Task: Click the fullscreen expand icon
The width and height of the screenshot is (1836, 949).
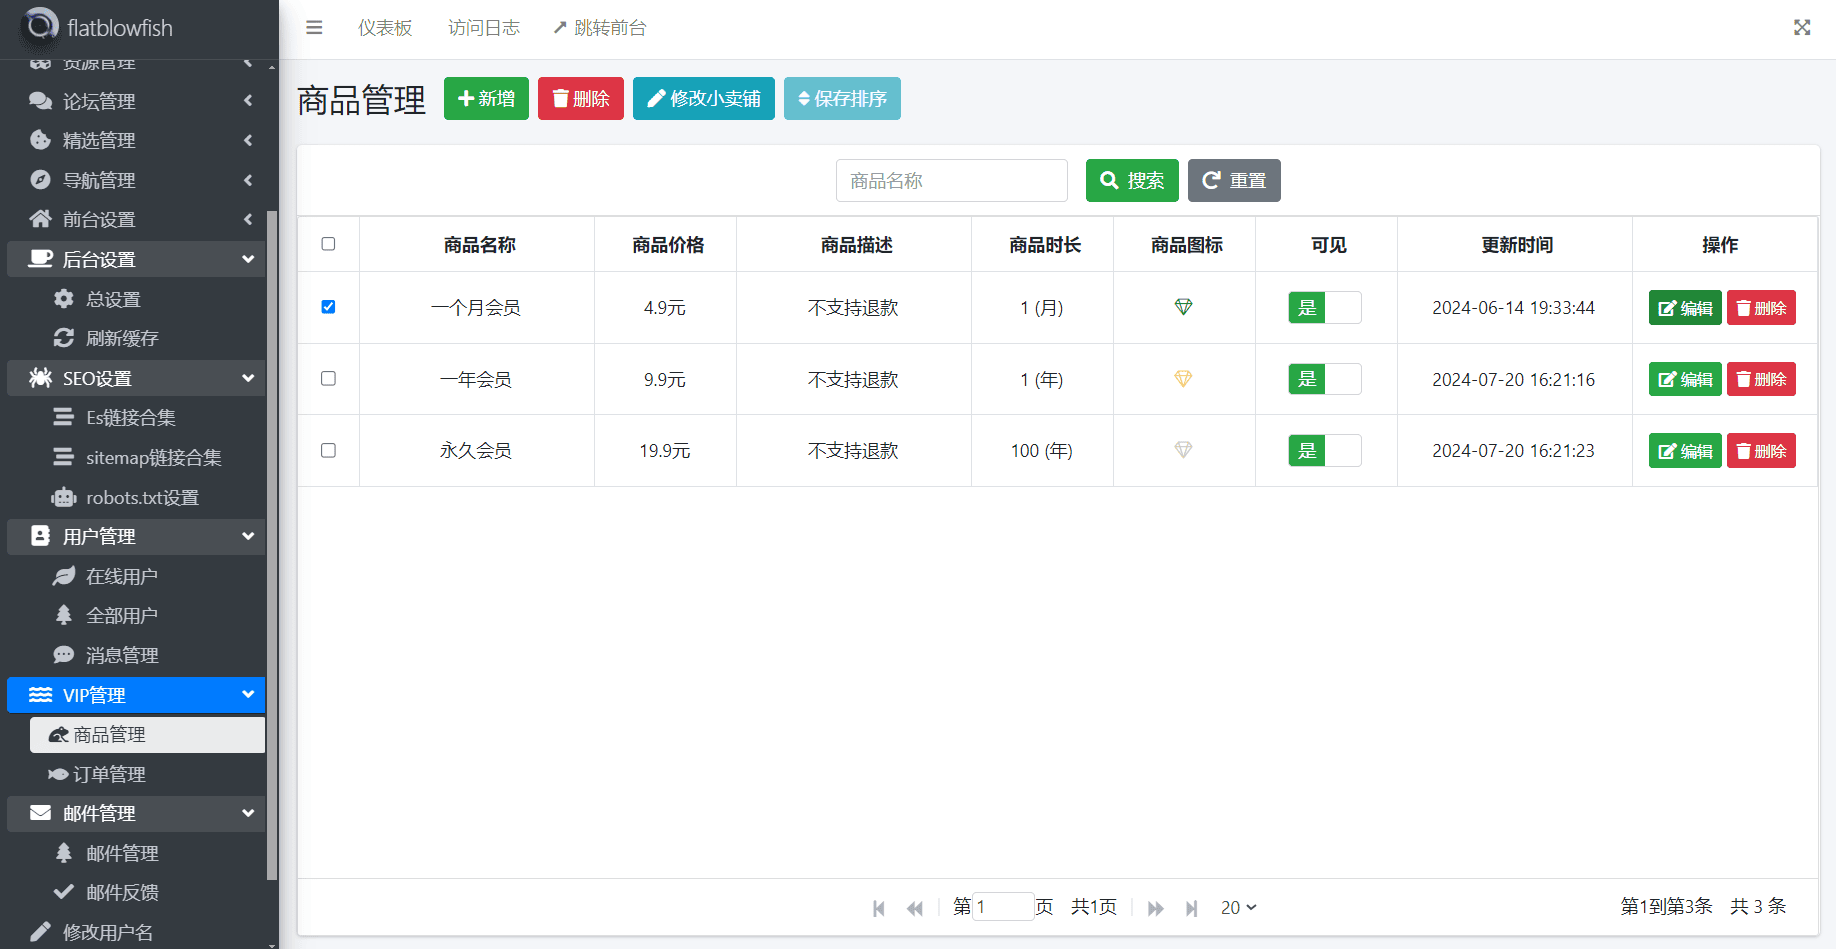Action: pos(1802,28)
